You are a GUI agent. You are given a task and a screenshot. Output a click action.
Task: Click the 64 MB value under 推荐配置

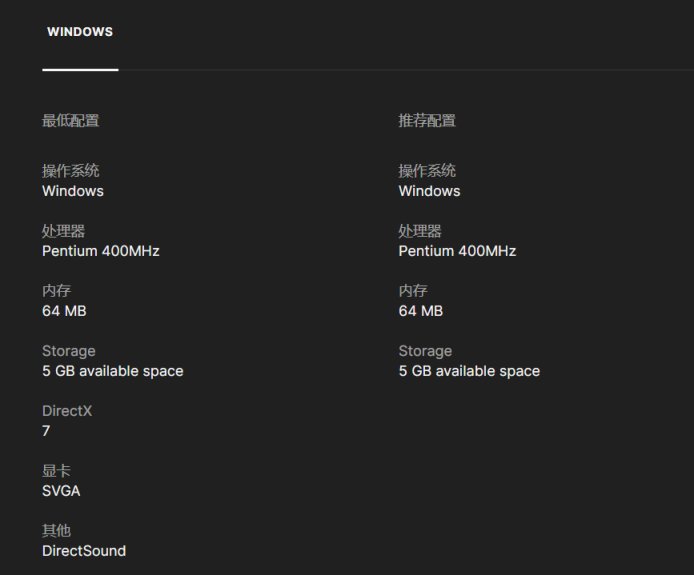(420, 311)
